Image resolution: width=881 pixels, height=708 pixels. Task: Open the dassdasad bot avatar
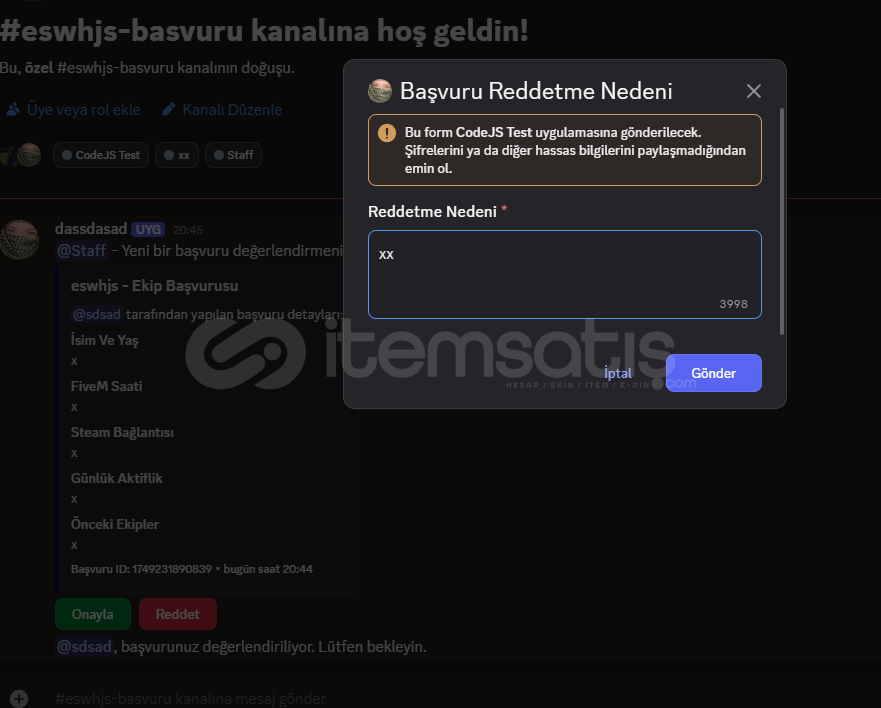pos(19,240)
